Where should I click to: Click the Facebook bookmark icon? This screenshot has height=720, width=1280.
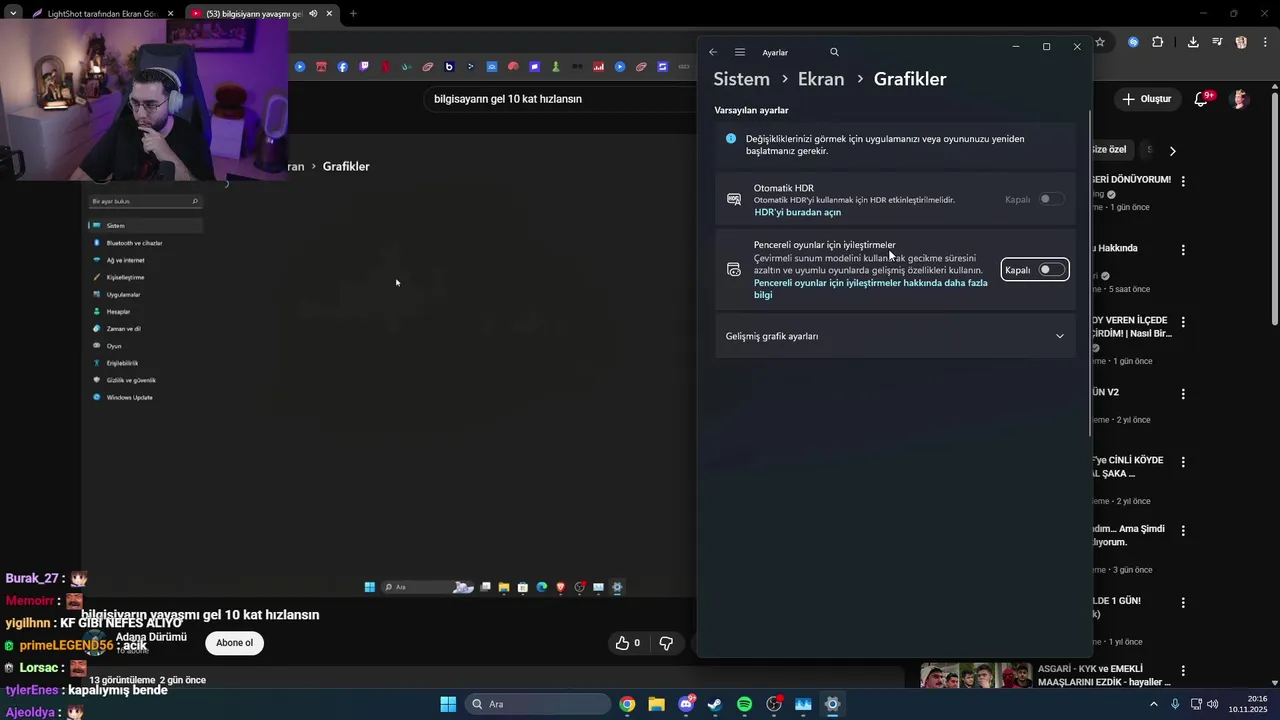coord(343,67)
